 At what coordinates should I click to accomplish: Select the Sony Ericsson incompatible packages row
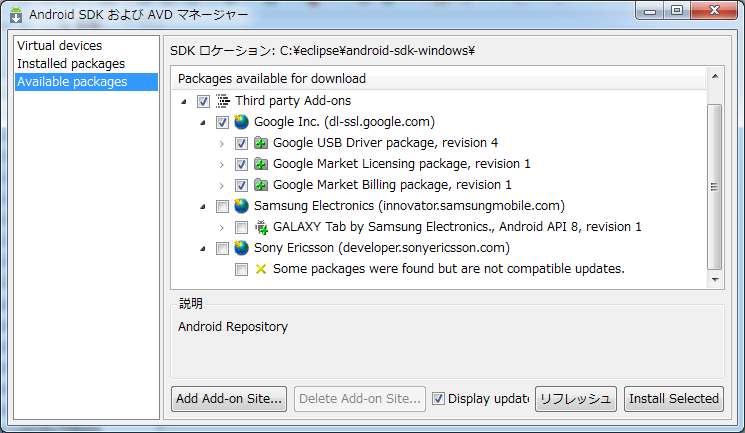(449, 269)
